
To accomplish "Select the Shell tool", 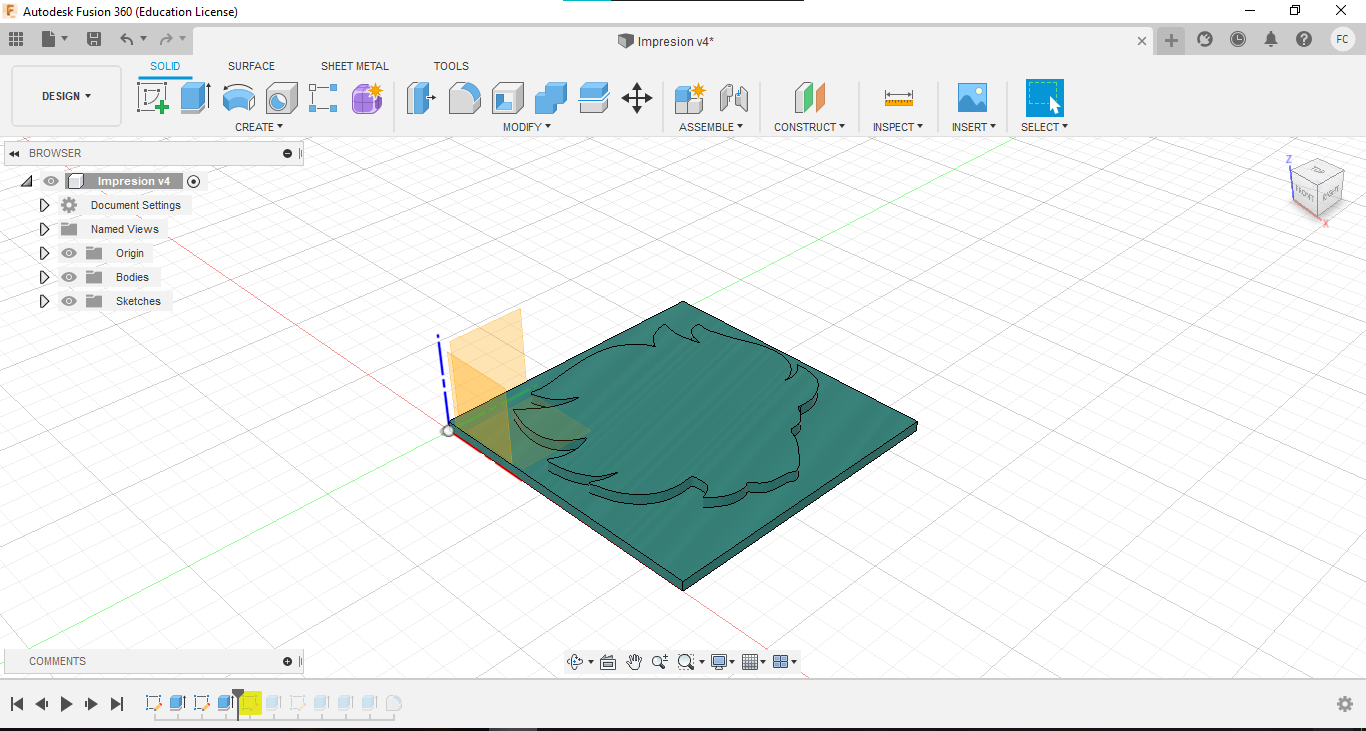I will [507, 98].
